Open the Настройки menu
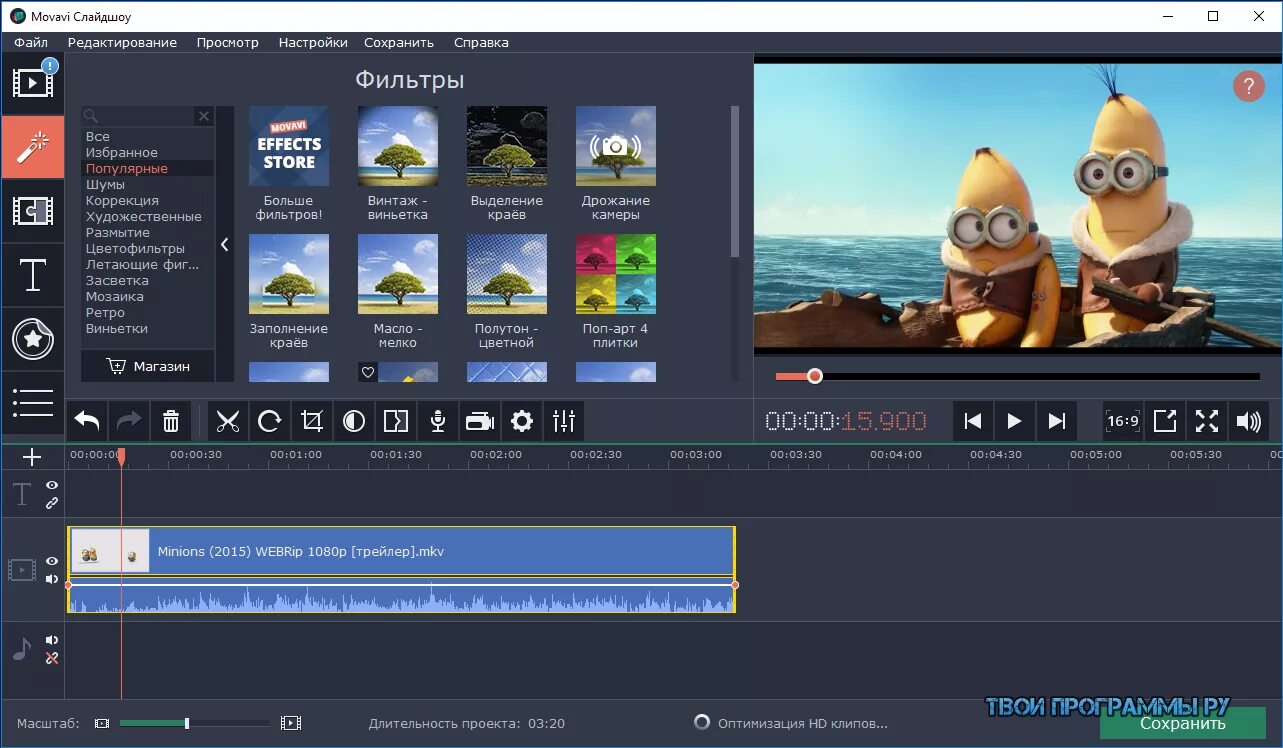This screenshot has width=1283, height=748. tap(313, 42)
